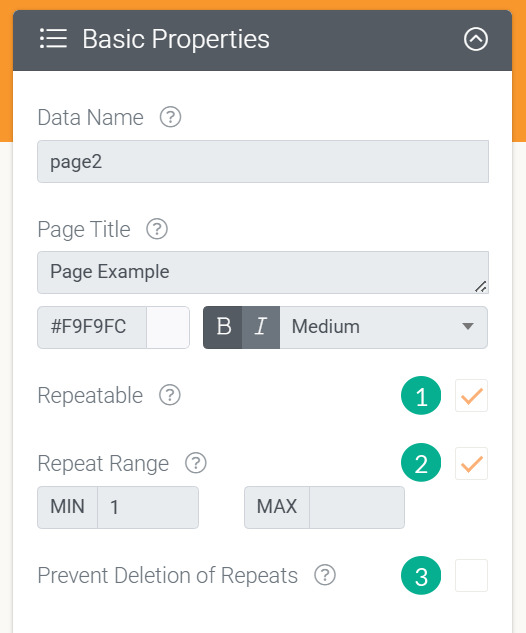Show help for Repeat Range

click(196, 463)
